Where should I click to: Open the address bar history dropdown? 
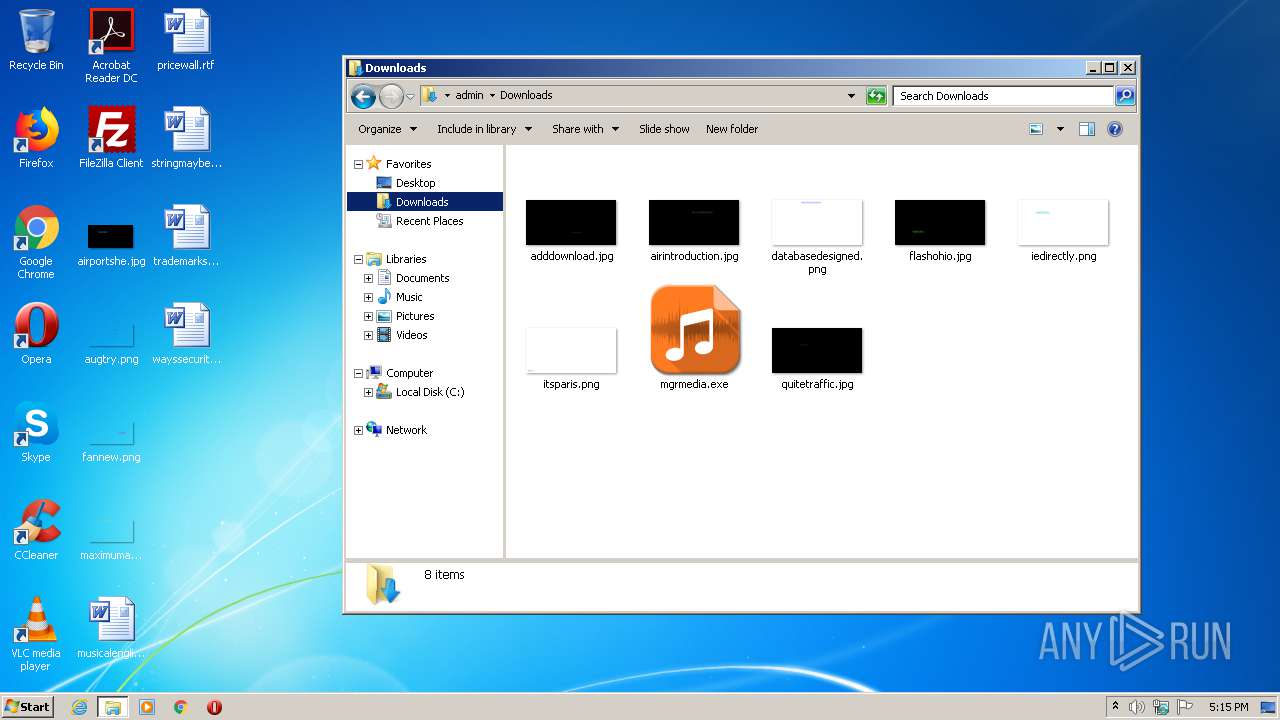(851, 96)
